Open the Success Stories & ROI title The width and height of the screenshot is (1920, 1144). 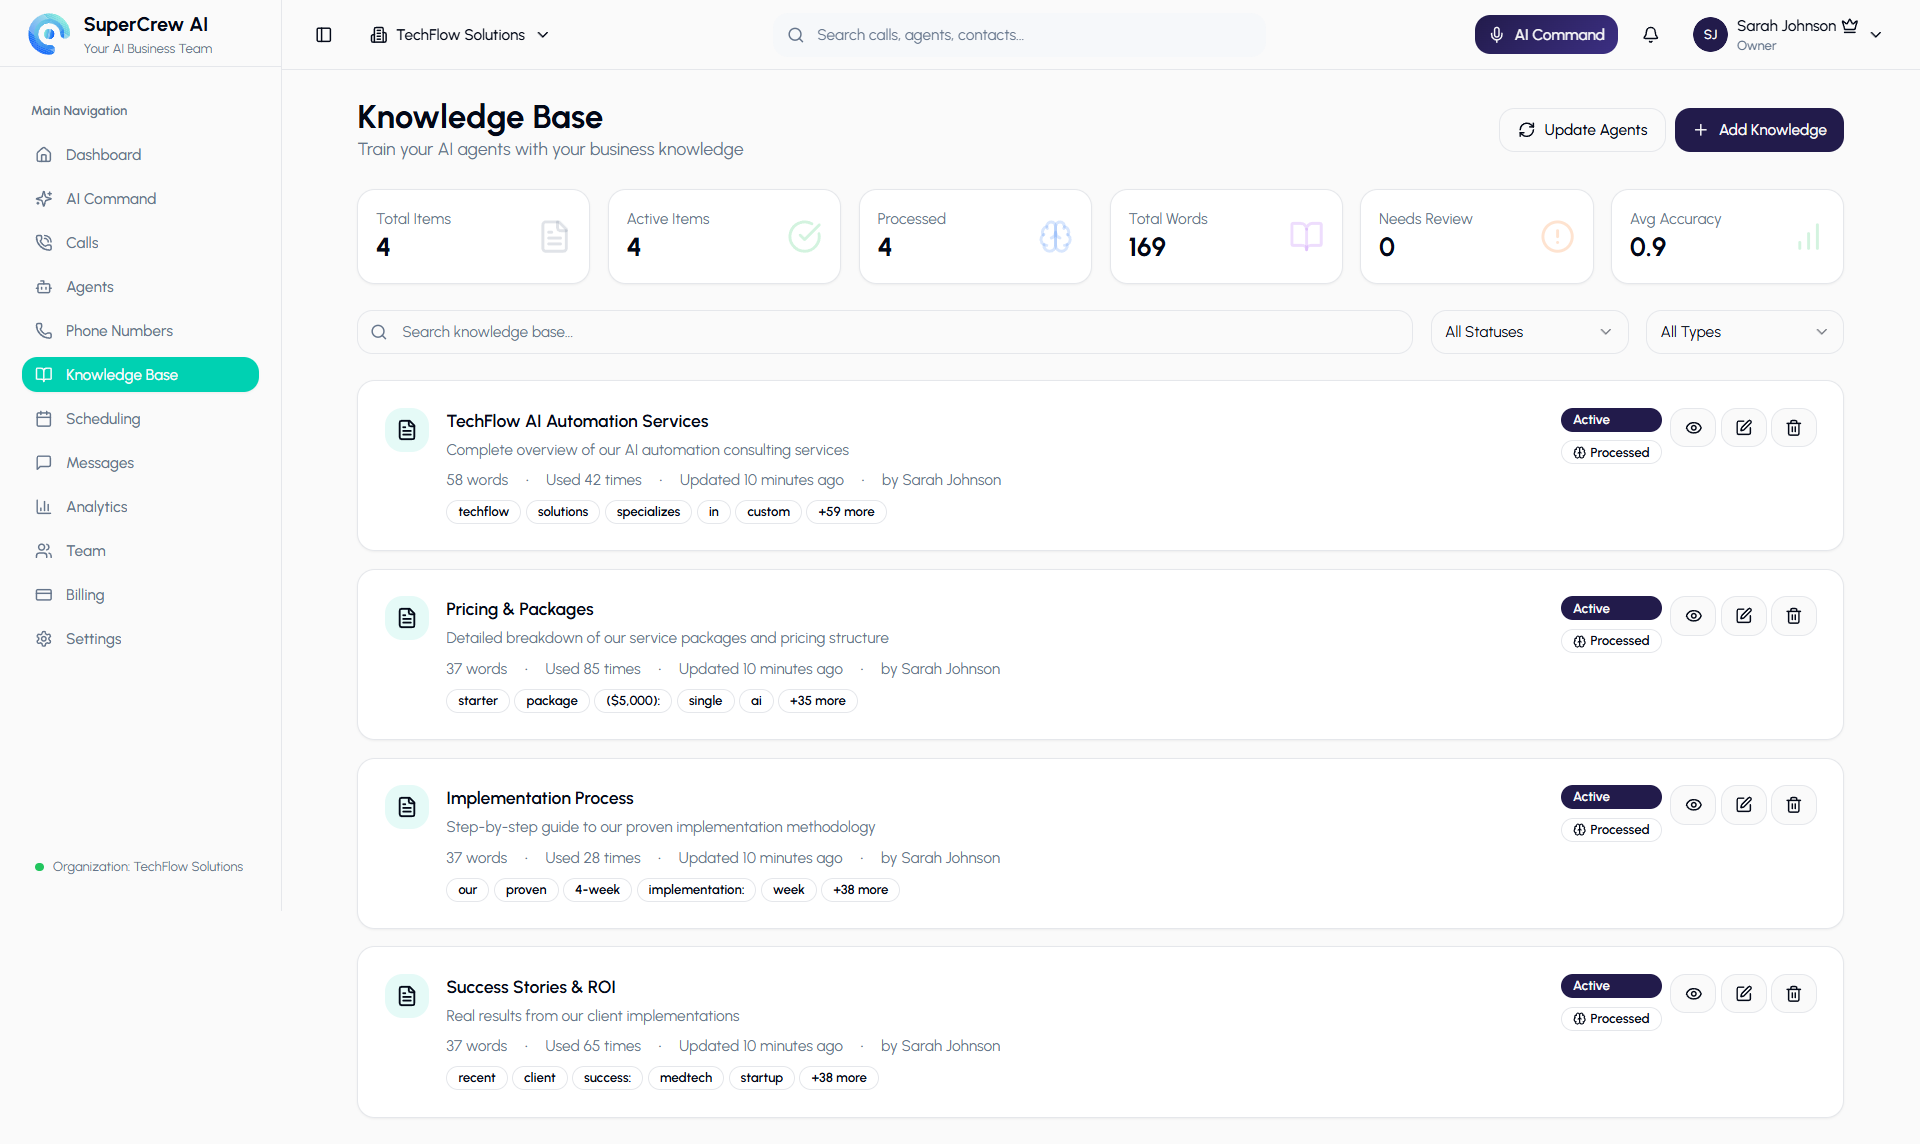point(530,987)
